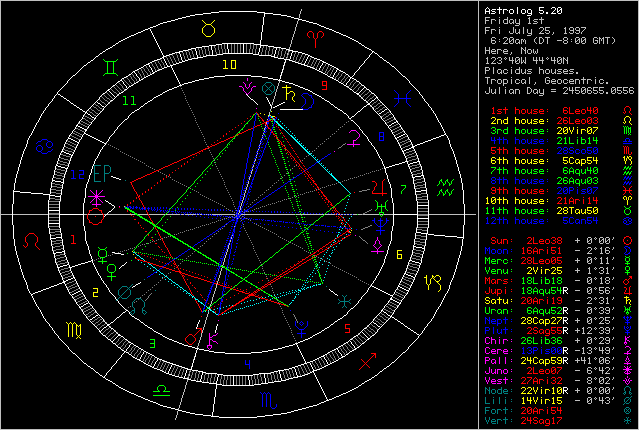Click the red Sun glyph in the chart wheel
Screen dimensions: 639x430
96,216
